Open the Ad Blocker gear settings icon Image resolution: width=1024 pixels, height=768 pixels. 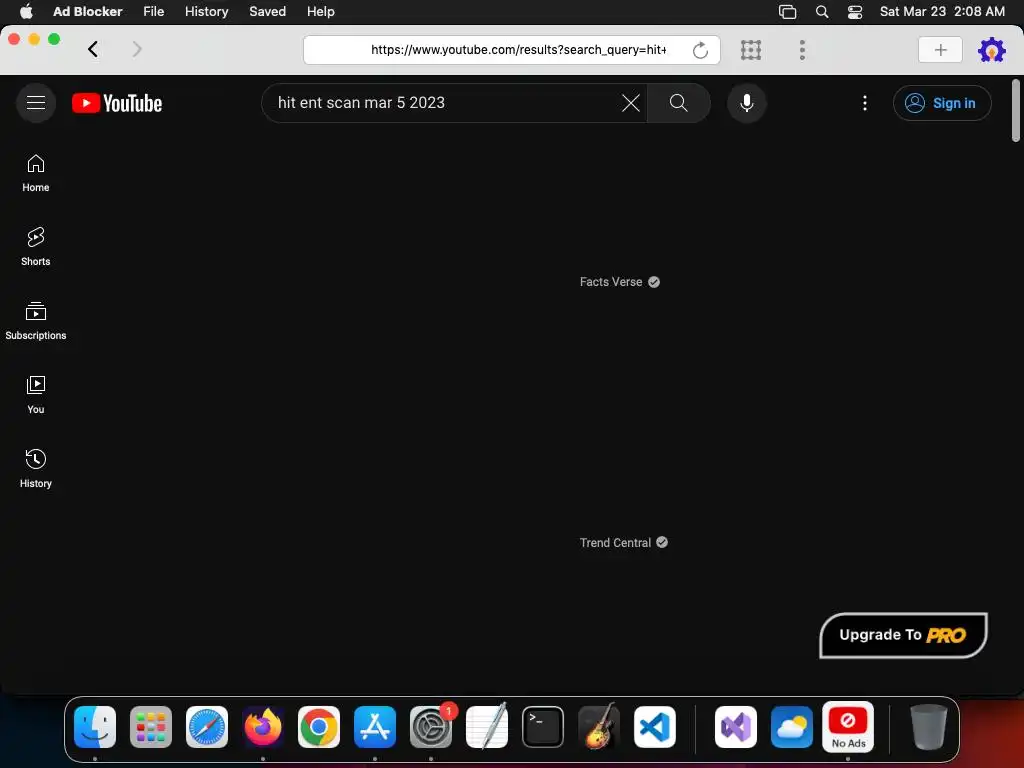click(991, 50)
